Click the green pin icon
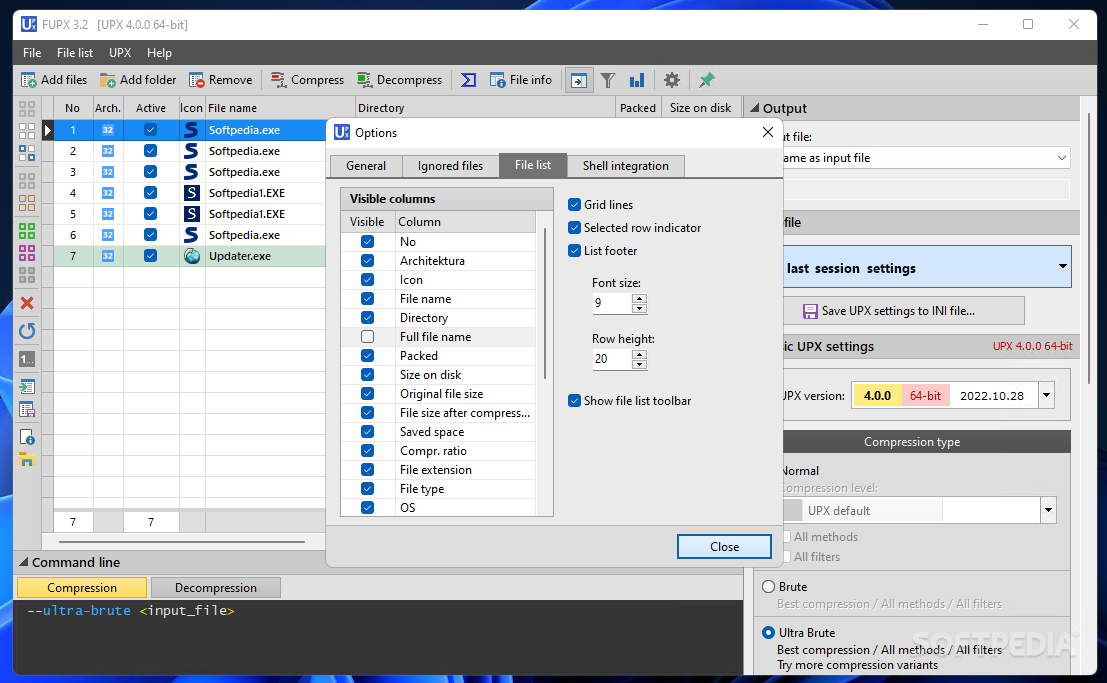This screenshot has height=683, width=1107. pyautogui.click(x=706, y=81)
